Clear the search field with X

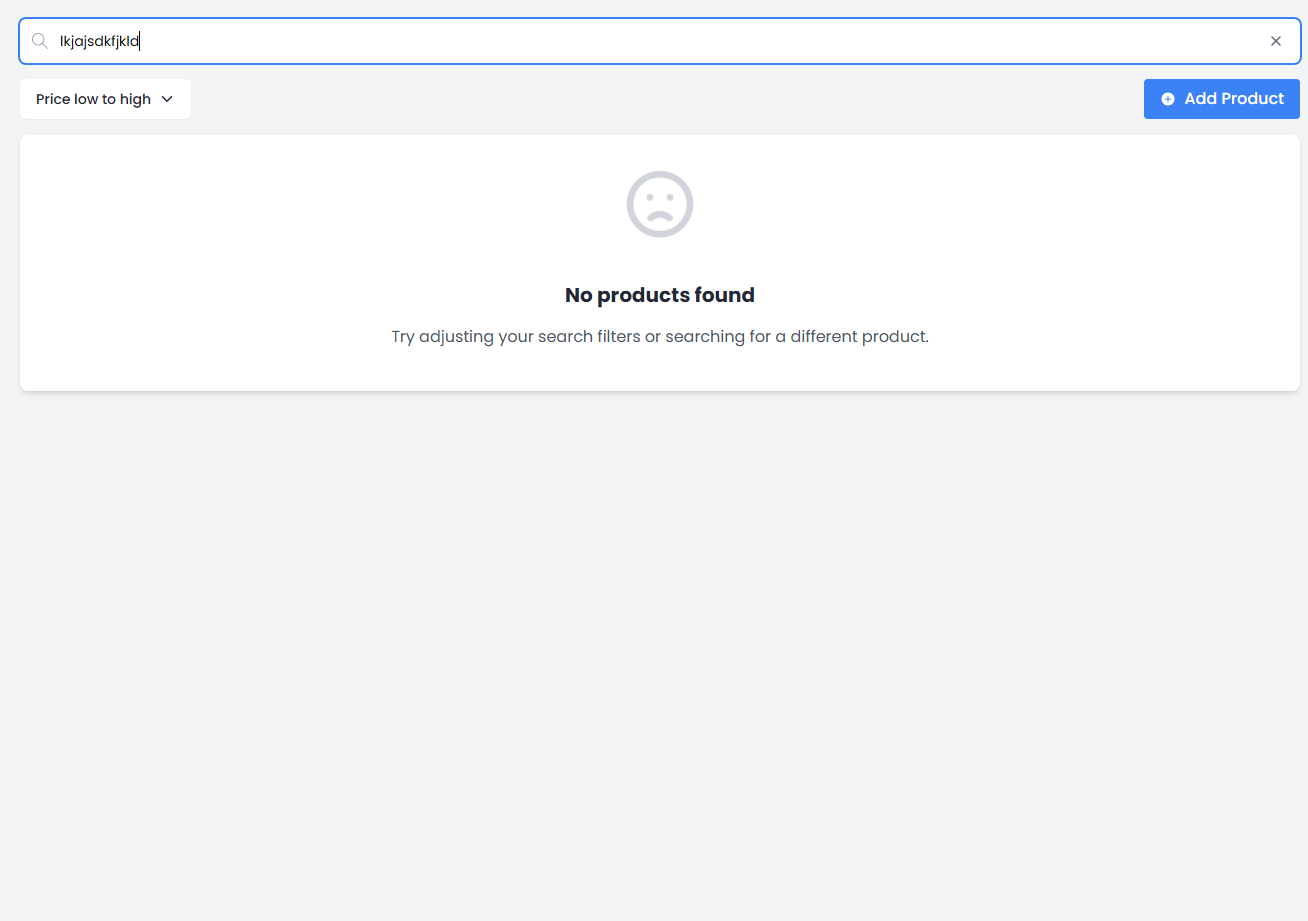point(1276,41)
